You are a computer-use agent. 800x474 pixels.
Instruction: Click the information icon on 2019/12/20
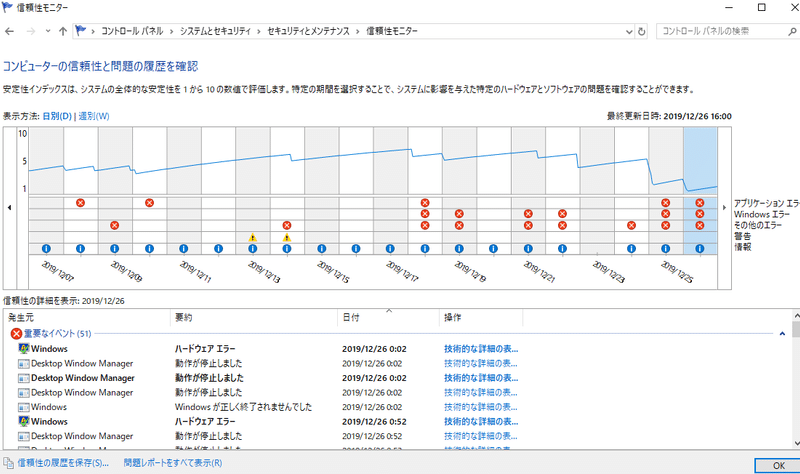[493, 248]
